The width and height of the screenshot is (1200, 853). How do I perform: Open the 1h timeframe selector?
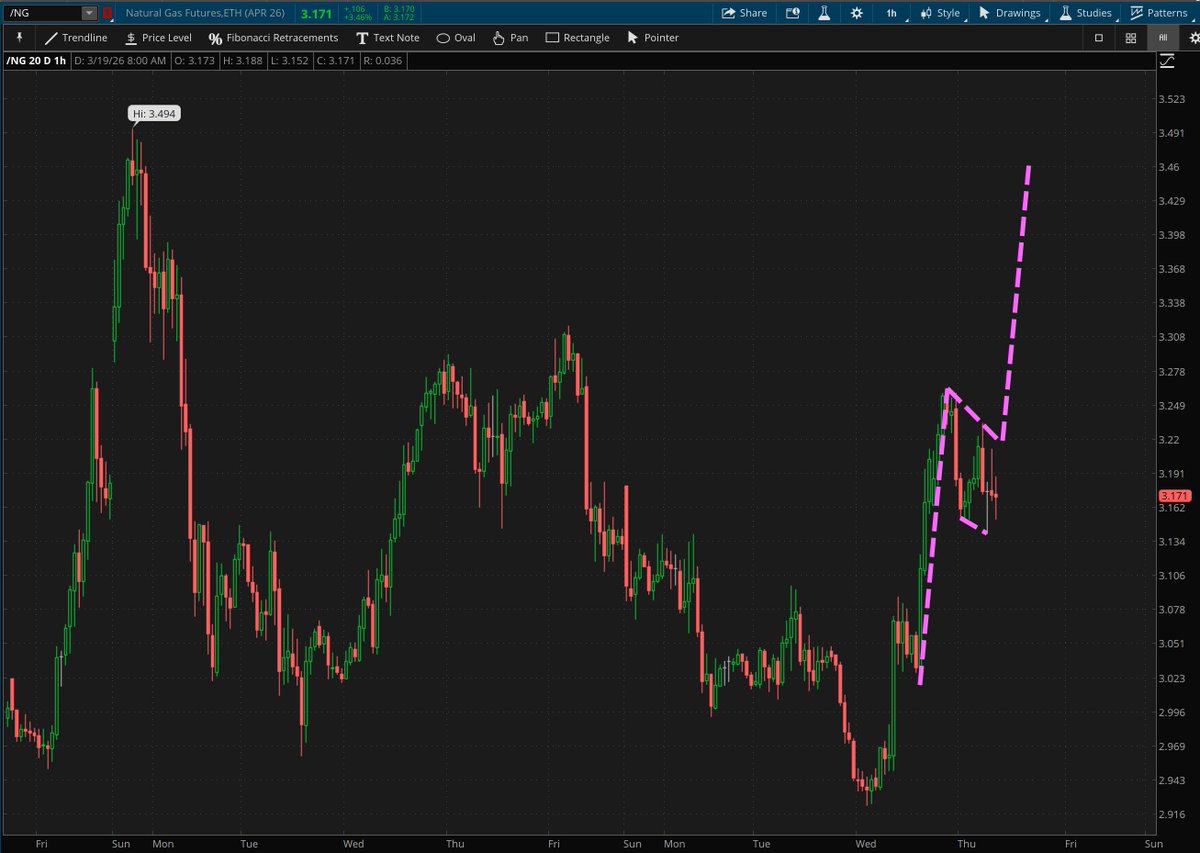[x=891, y=13]
